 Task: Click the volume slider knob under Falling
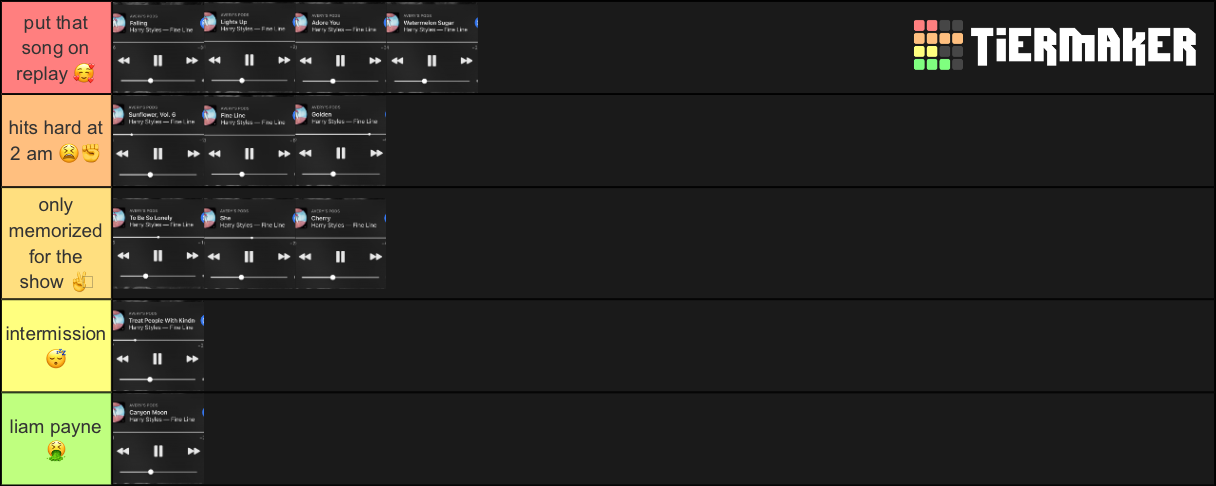coord(150,80)
